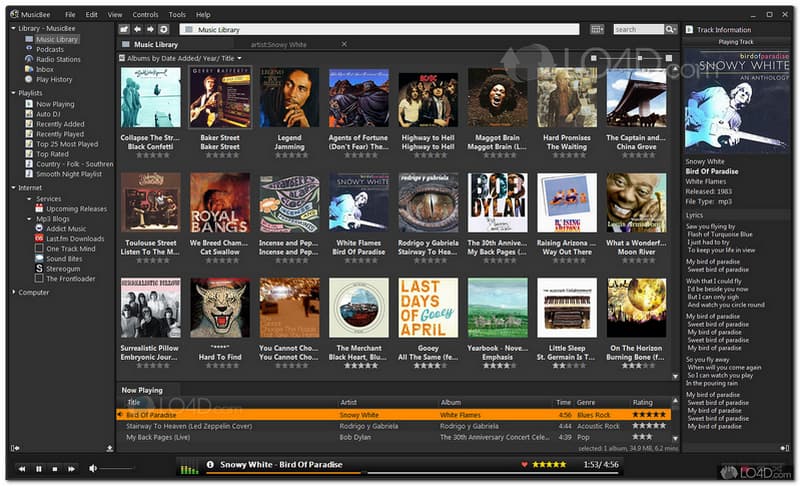Viewport: 800px width, 486px height.
Task: Expand the Computer tree section
Action: click(x=13, y=292)
